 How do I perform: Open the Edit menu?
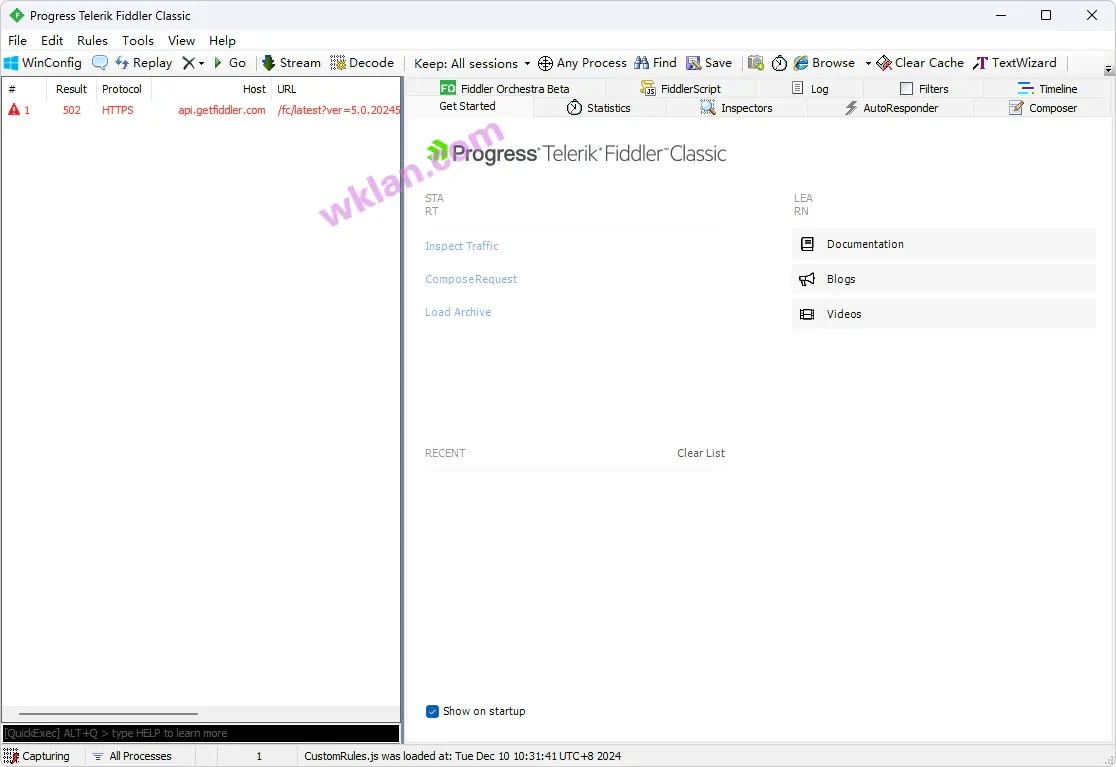pyautogui.click(x=52, y=41)
